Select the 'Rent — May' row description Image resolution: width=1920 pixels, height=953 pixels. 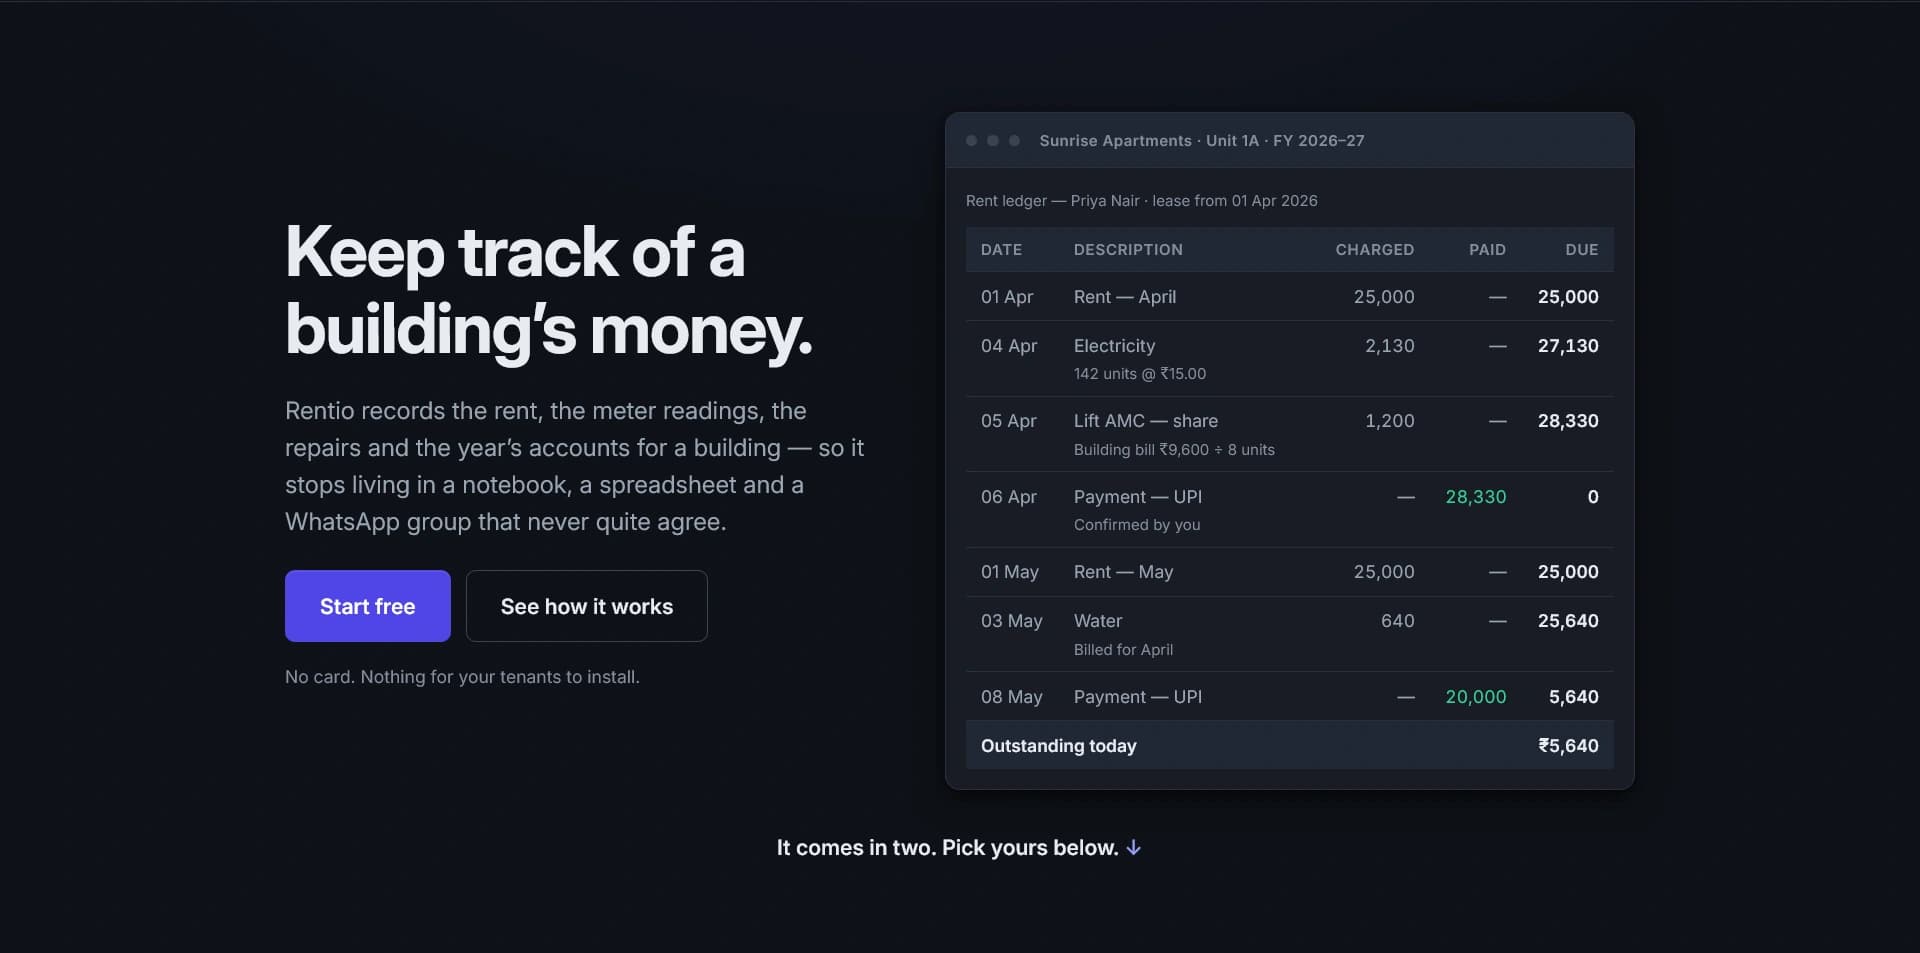pos(1124,572)
